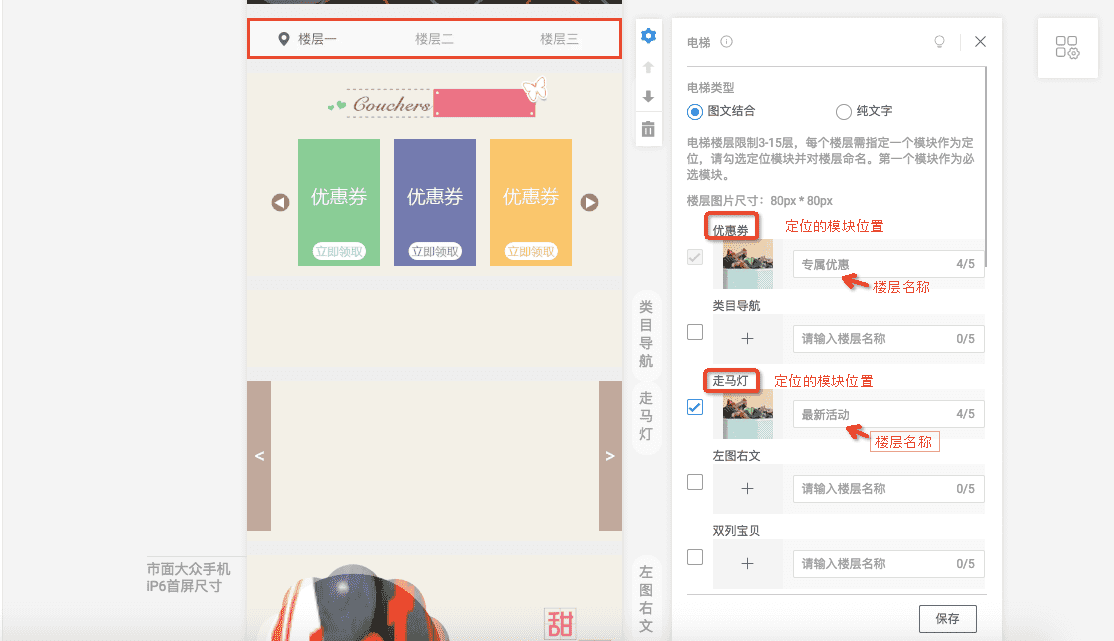The width and height of the screenshot is (1114, 641).
Task: Uncheck the 走马灯 floor checkbox
Action: coord(695,407)
